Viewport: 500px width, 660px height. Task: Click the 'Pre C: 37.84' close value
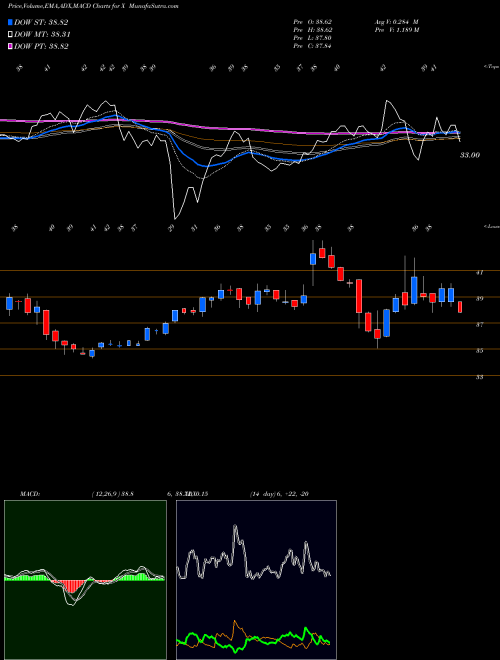point(313,46)
